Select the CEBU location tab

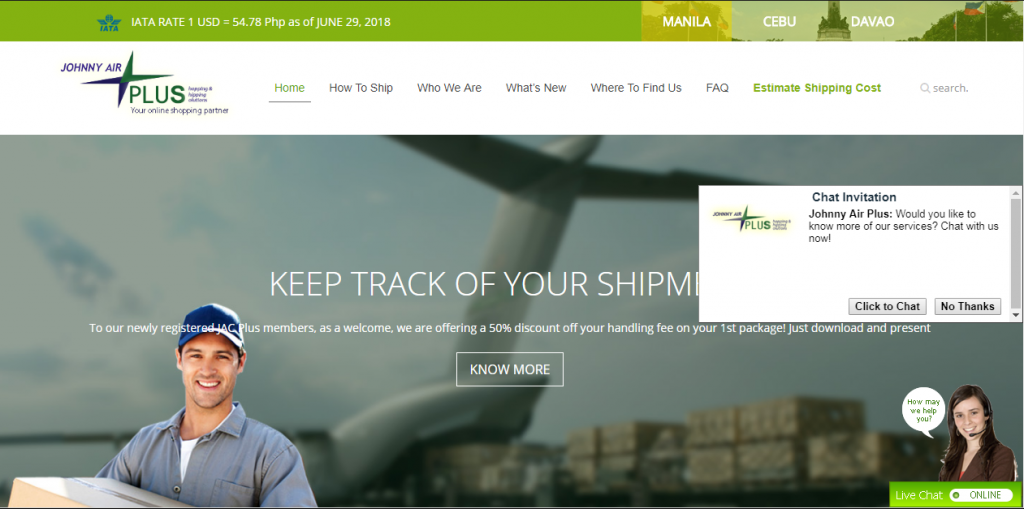point(779,22)
